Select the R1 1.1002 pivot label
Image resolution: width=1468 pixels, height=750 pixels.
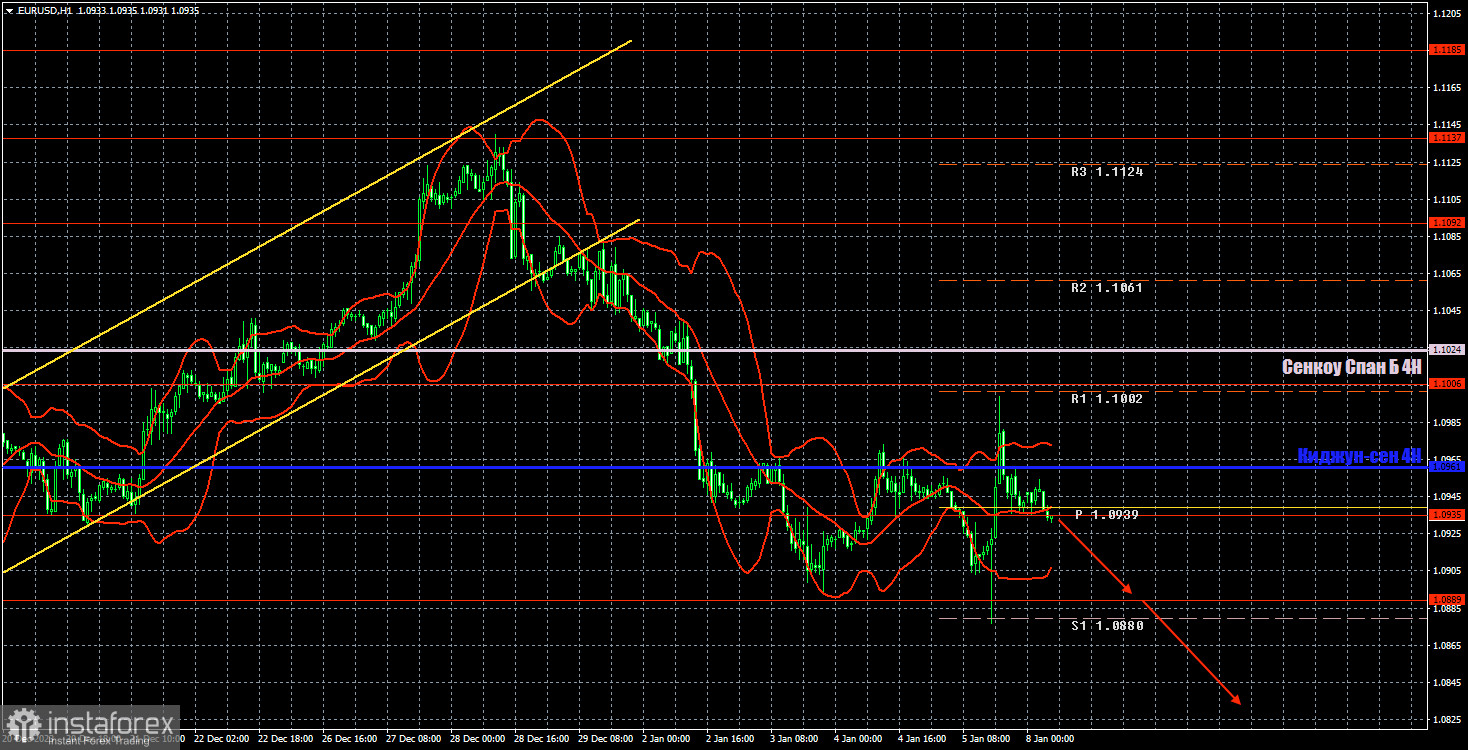click(x=1107, y=399)
